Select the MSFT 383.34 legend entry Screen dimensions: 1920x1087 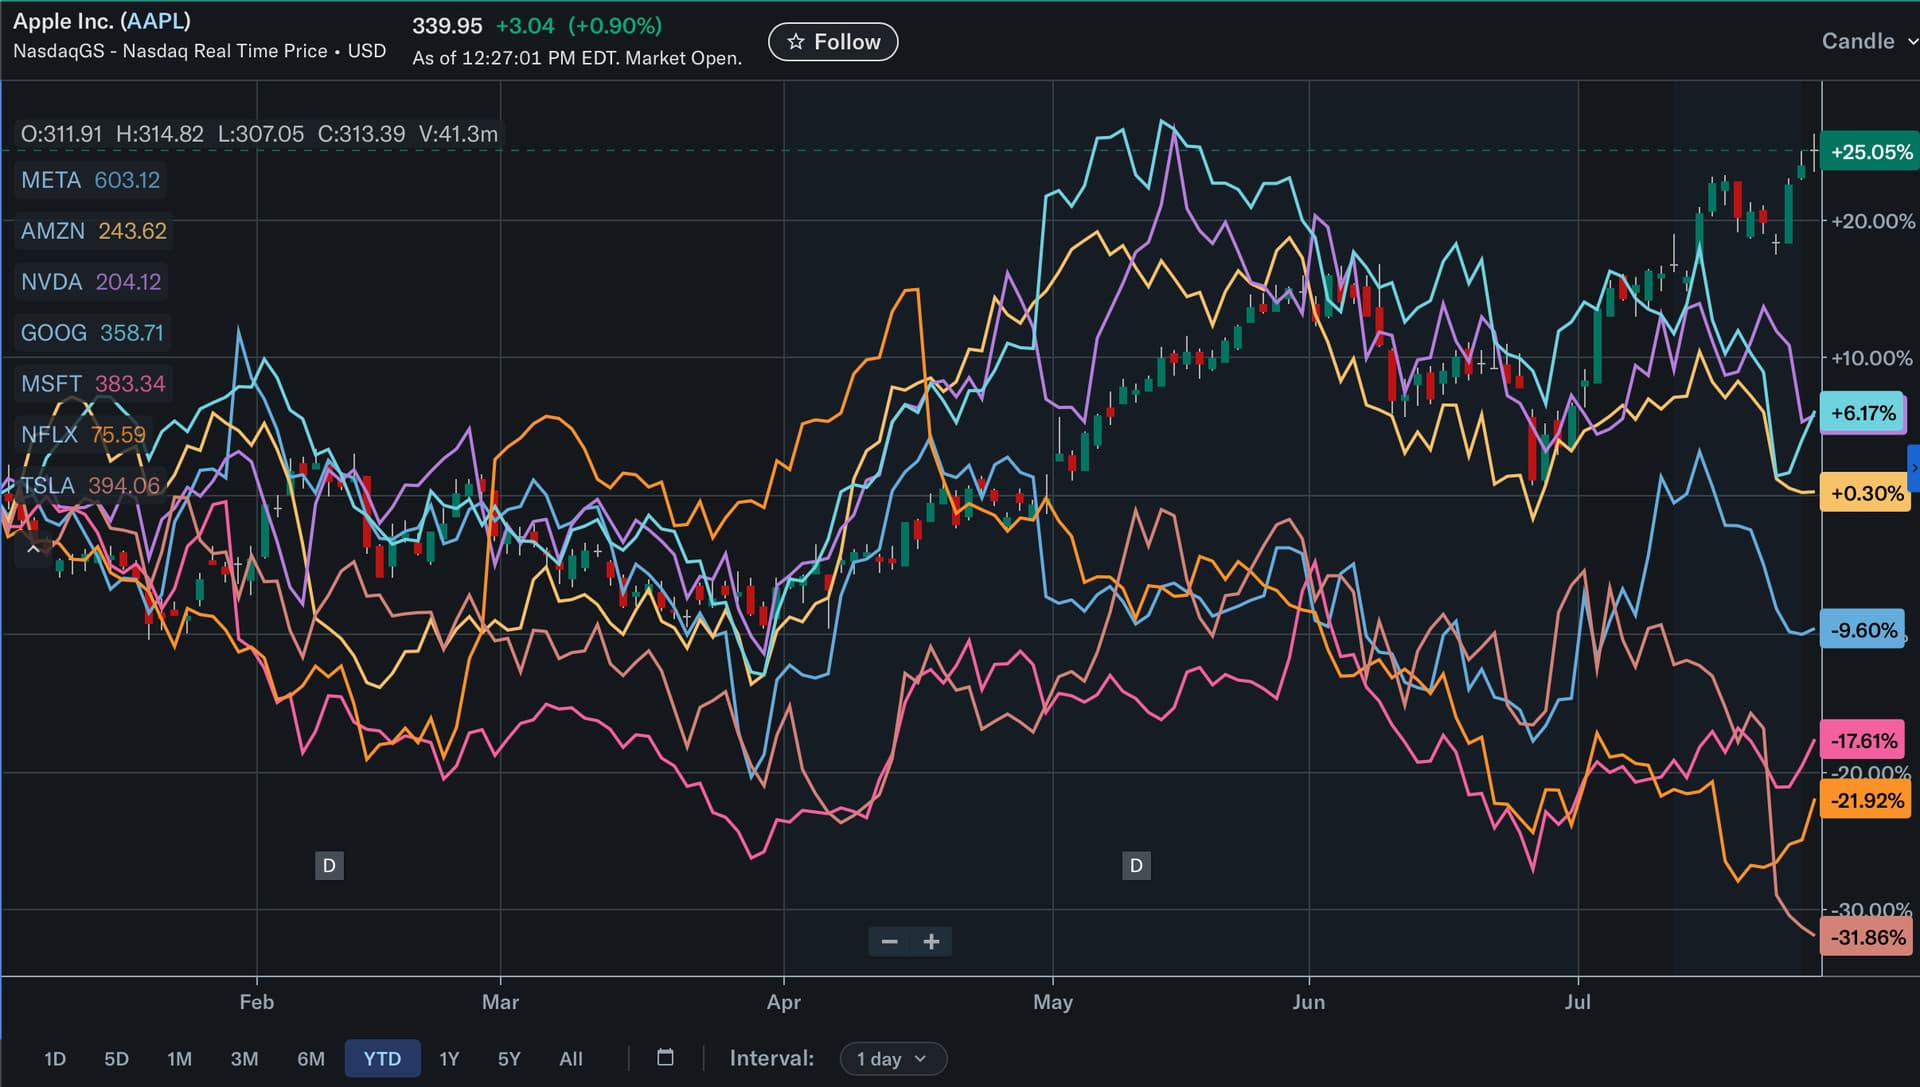(93, 384)
